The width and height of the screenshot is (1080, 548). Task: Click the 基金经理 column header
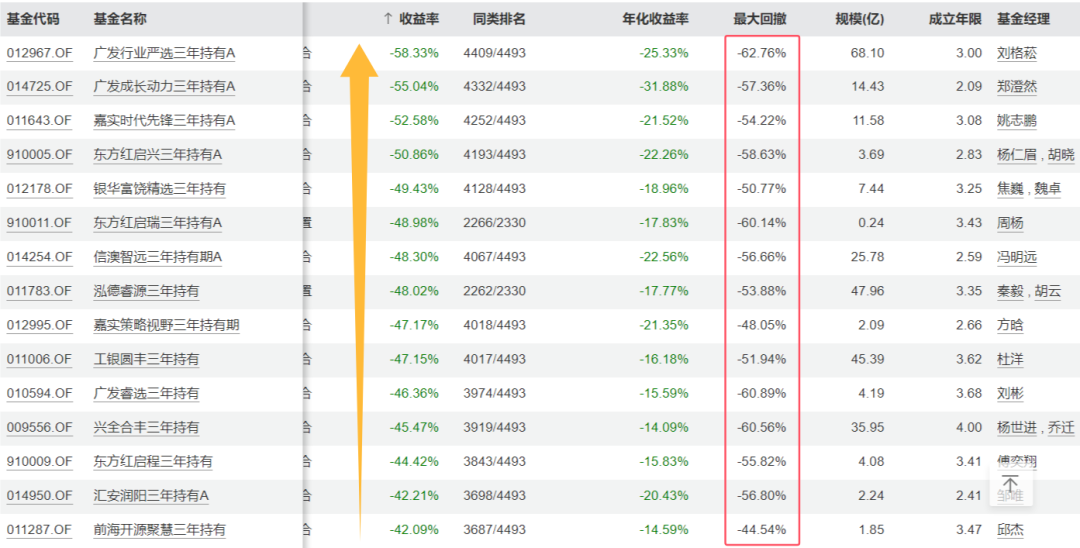[x=1024, y=19]
